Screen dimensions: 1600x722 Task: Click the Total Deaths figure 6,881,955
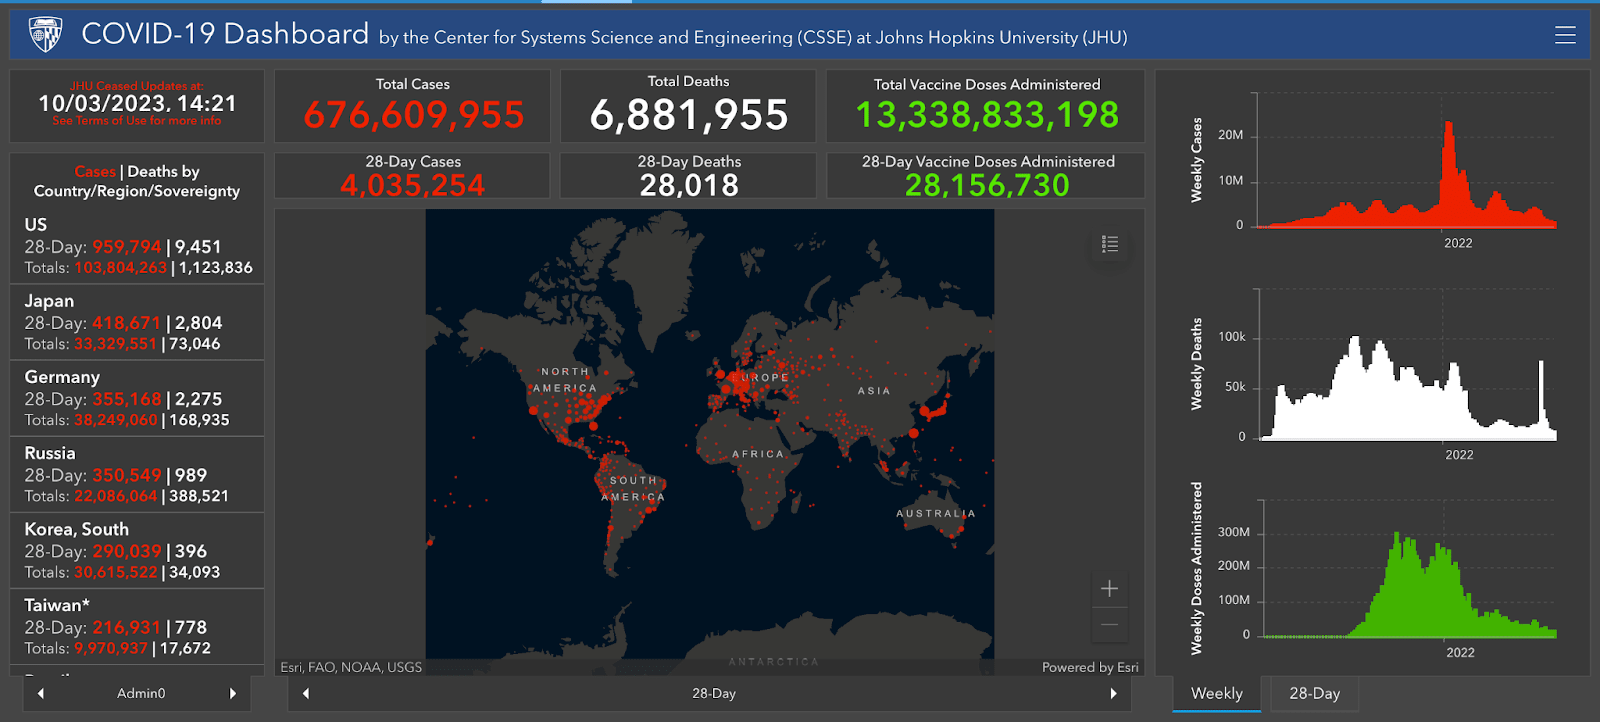pyautogui.click(x=689, y=115)
